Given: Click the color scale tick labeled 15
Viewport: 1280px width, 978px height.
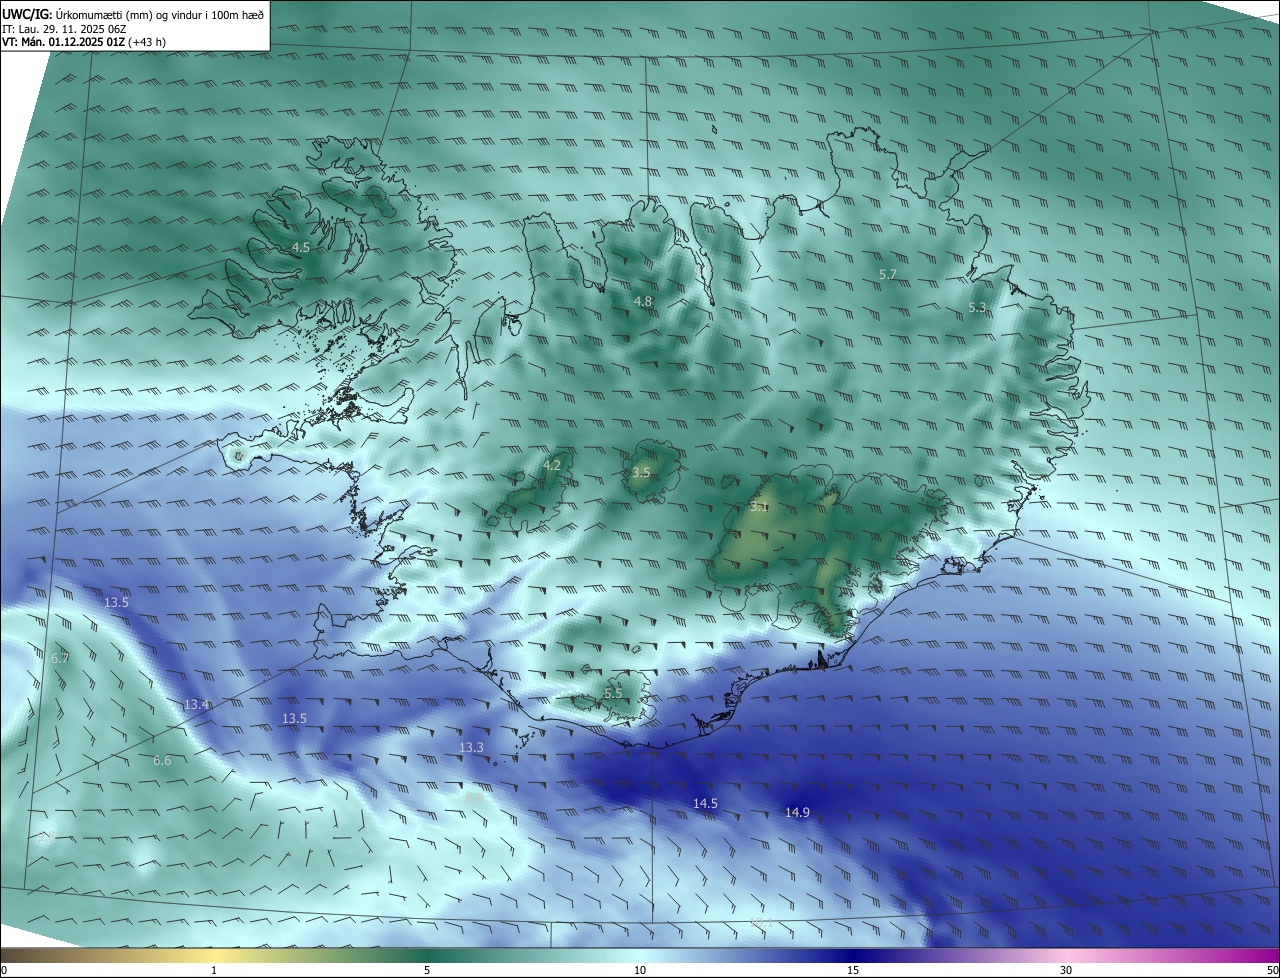Looking at the screenshot, I should click(x=853, y=970).
